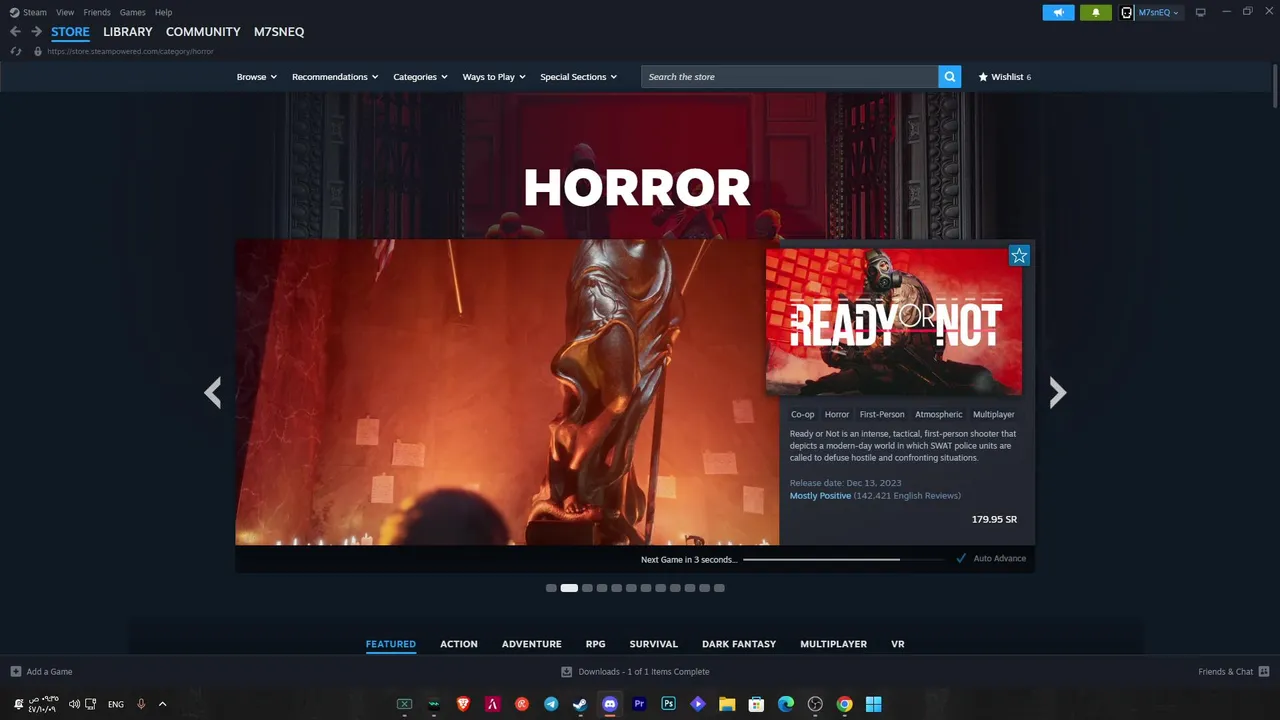Screen dimensions: 1280x720
Task: Toggle microphone icon in system tray
Action: coord(141,704)
